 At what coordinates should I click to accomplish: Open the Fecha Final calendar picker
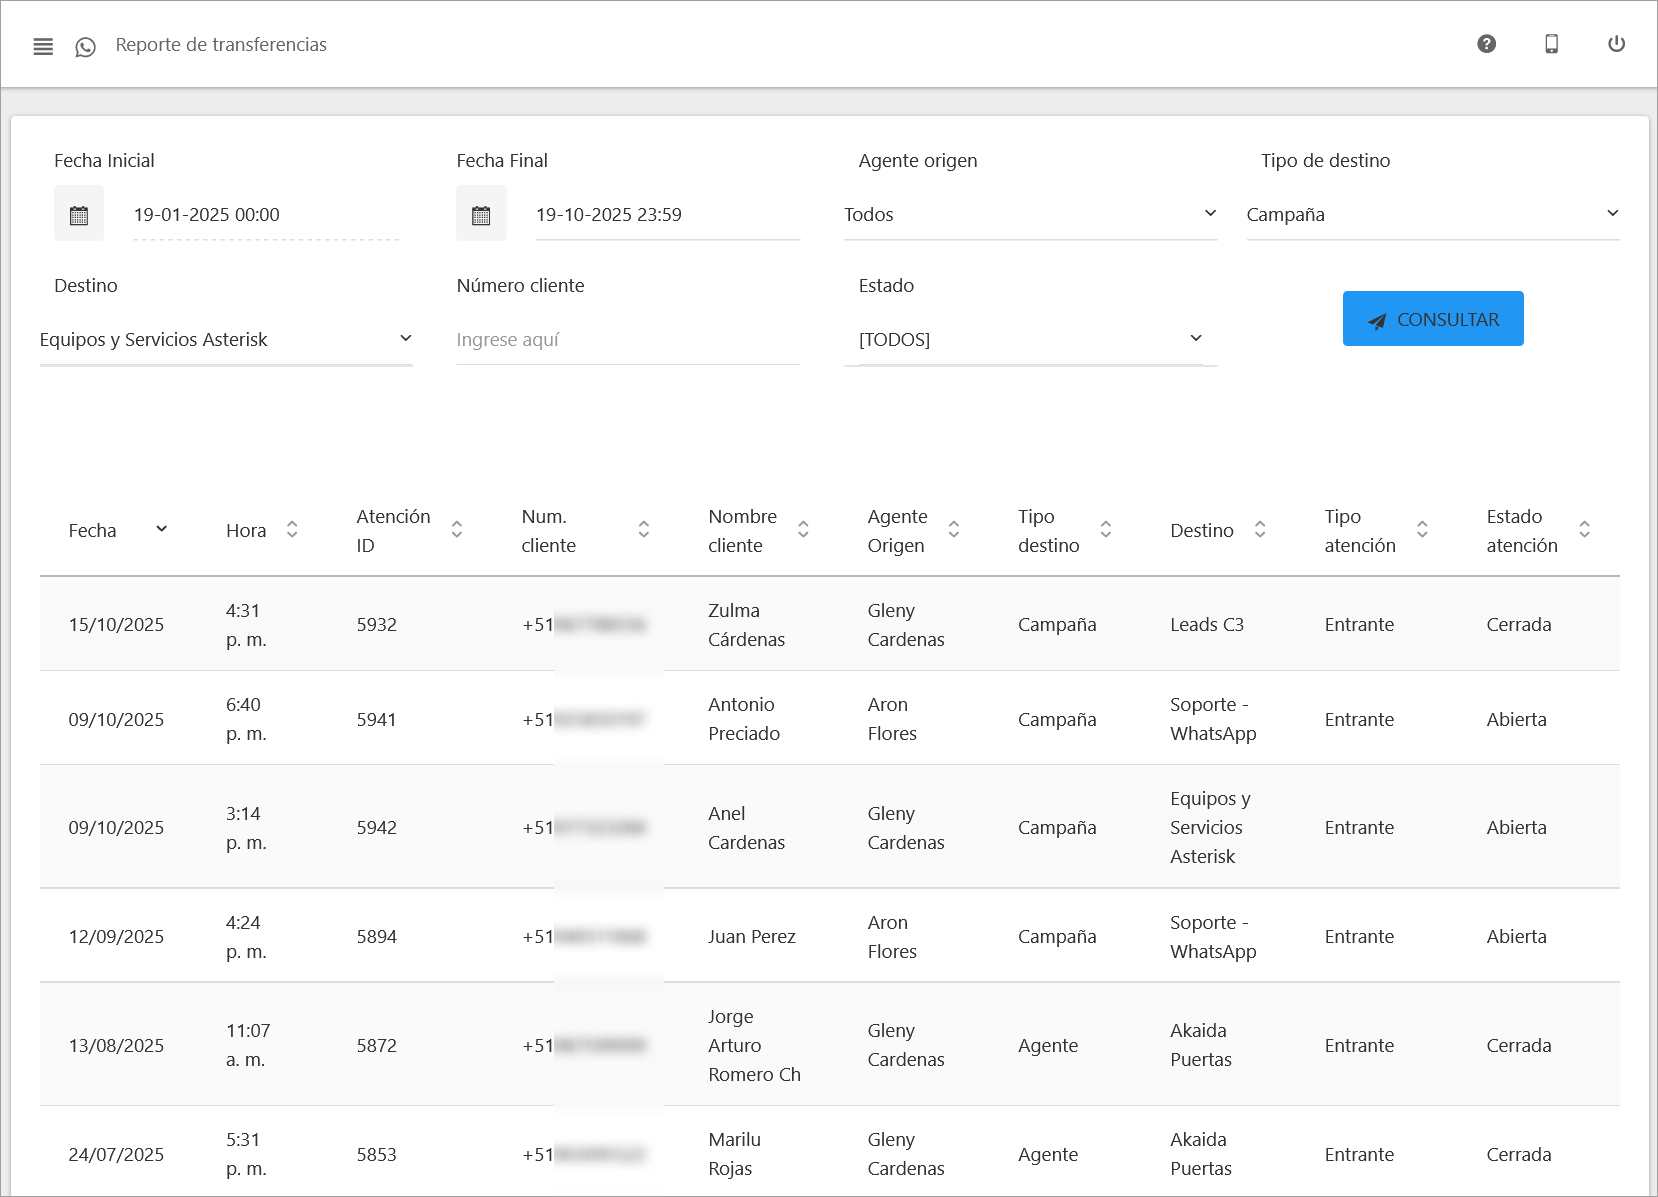[x=481, y=214]
